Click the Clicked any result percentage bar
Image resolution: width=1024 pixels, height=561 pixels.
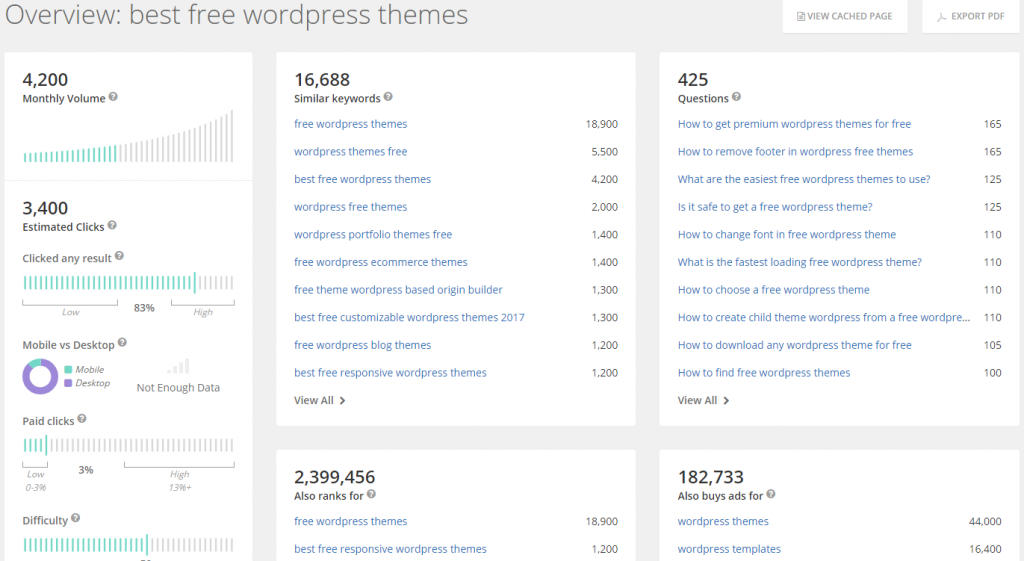point(128,283)
